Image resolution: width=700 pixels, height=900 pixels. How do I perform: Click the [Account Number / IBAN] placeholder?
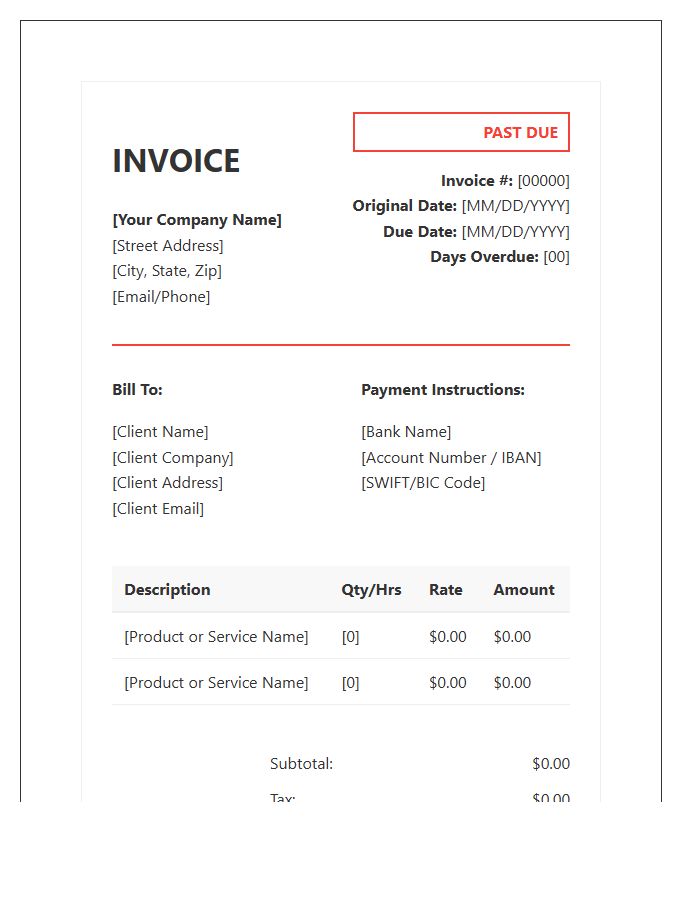coord(452,457)
